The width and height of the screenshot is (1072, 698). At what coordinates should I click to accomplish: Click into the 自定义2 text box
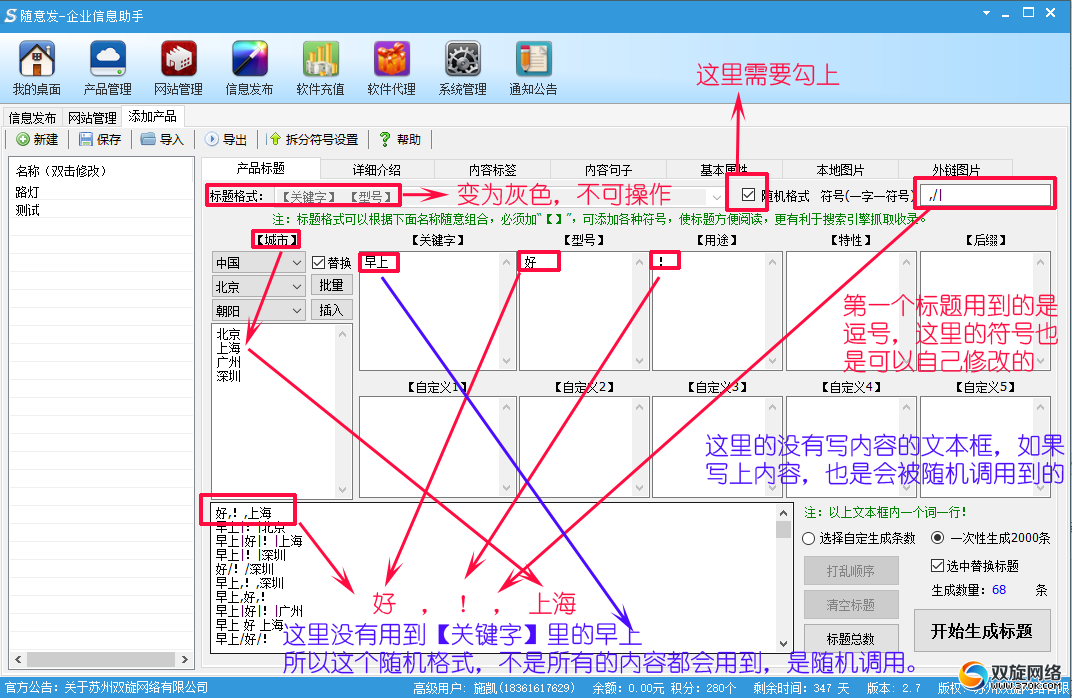tap(582, 446)
